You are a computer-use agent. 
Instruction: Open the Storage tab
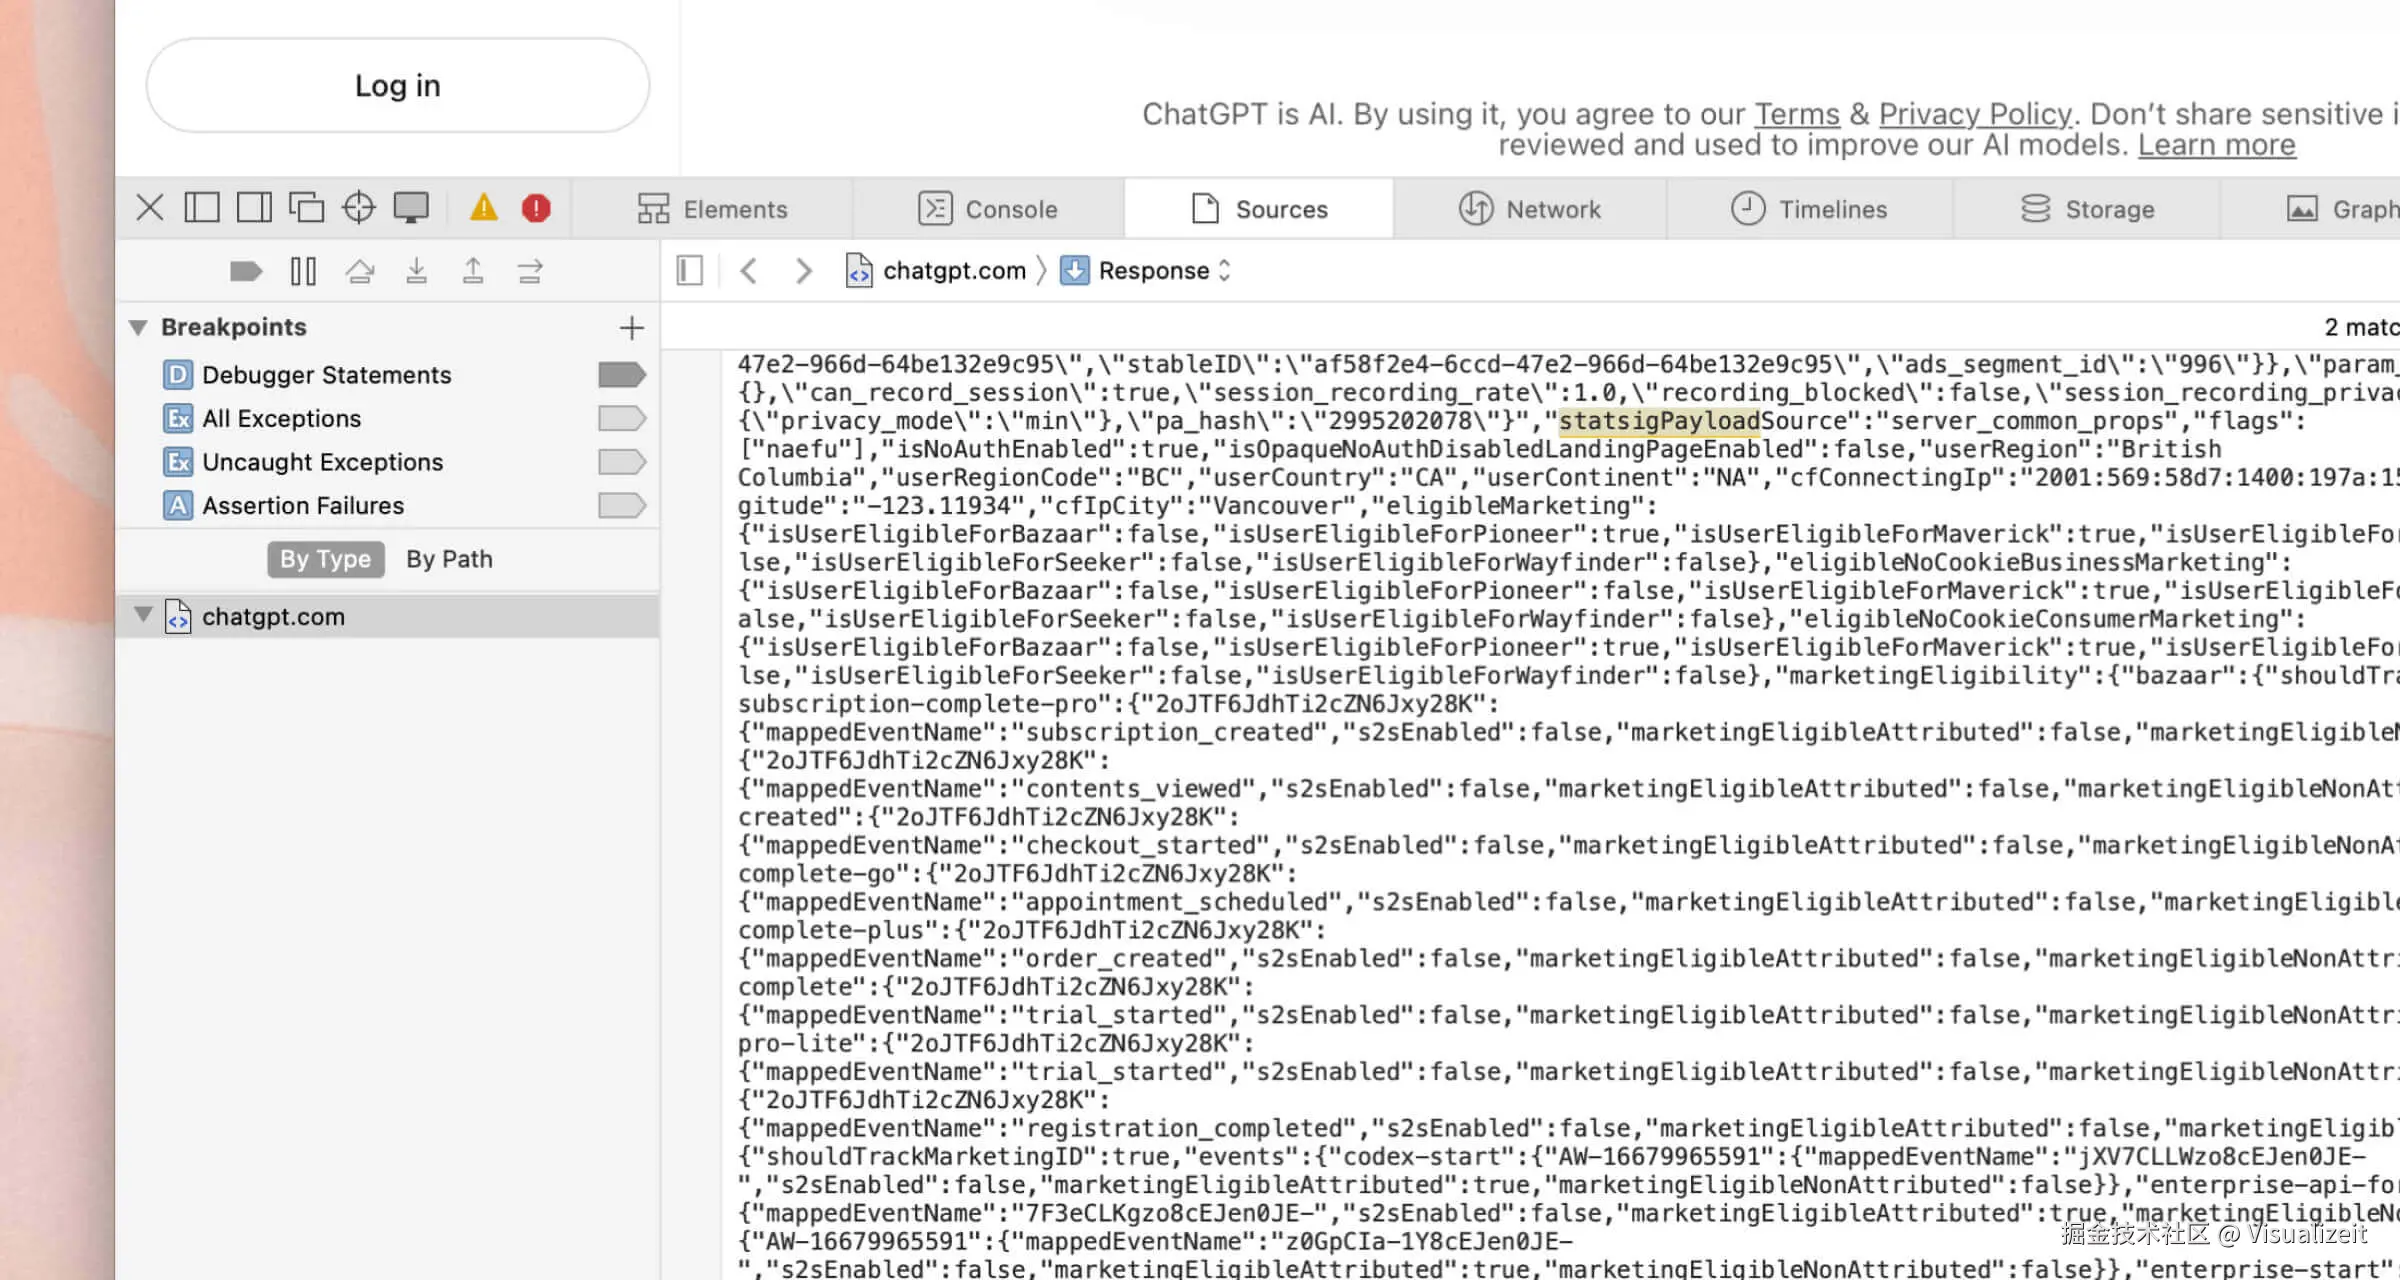tap(2087, 209)
